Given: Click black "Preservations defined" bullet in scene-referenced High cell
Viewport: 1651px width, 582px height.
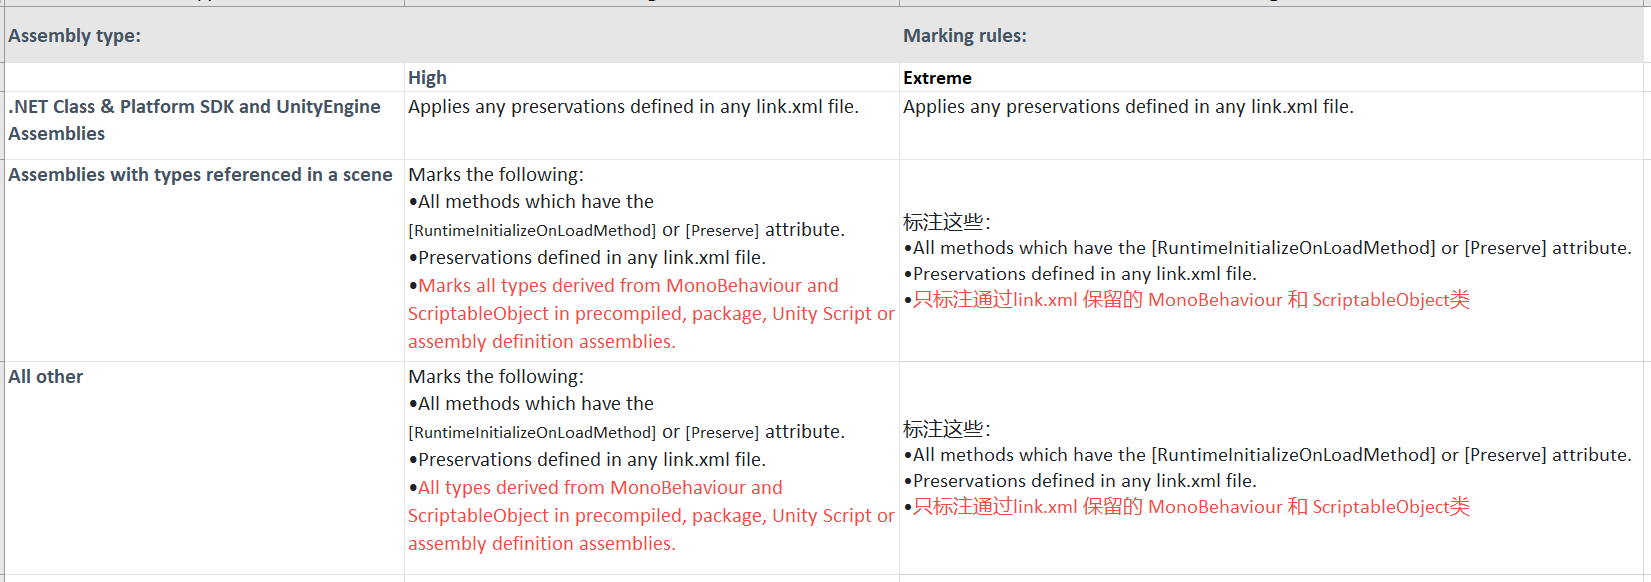Looking at the screenshot, I should (x=591, y=258).
